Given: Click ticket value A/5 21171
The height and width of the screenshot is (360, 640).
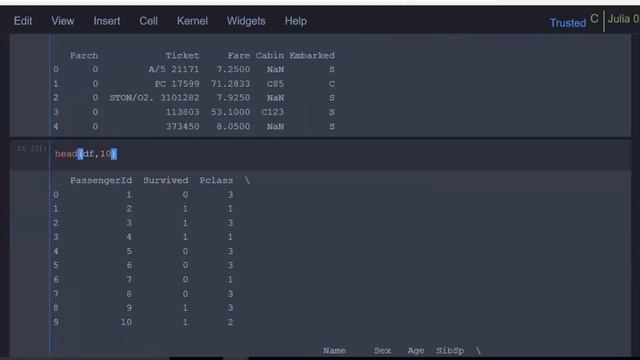Looking at the screenshot, I should point(174,69).
